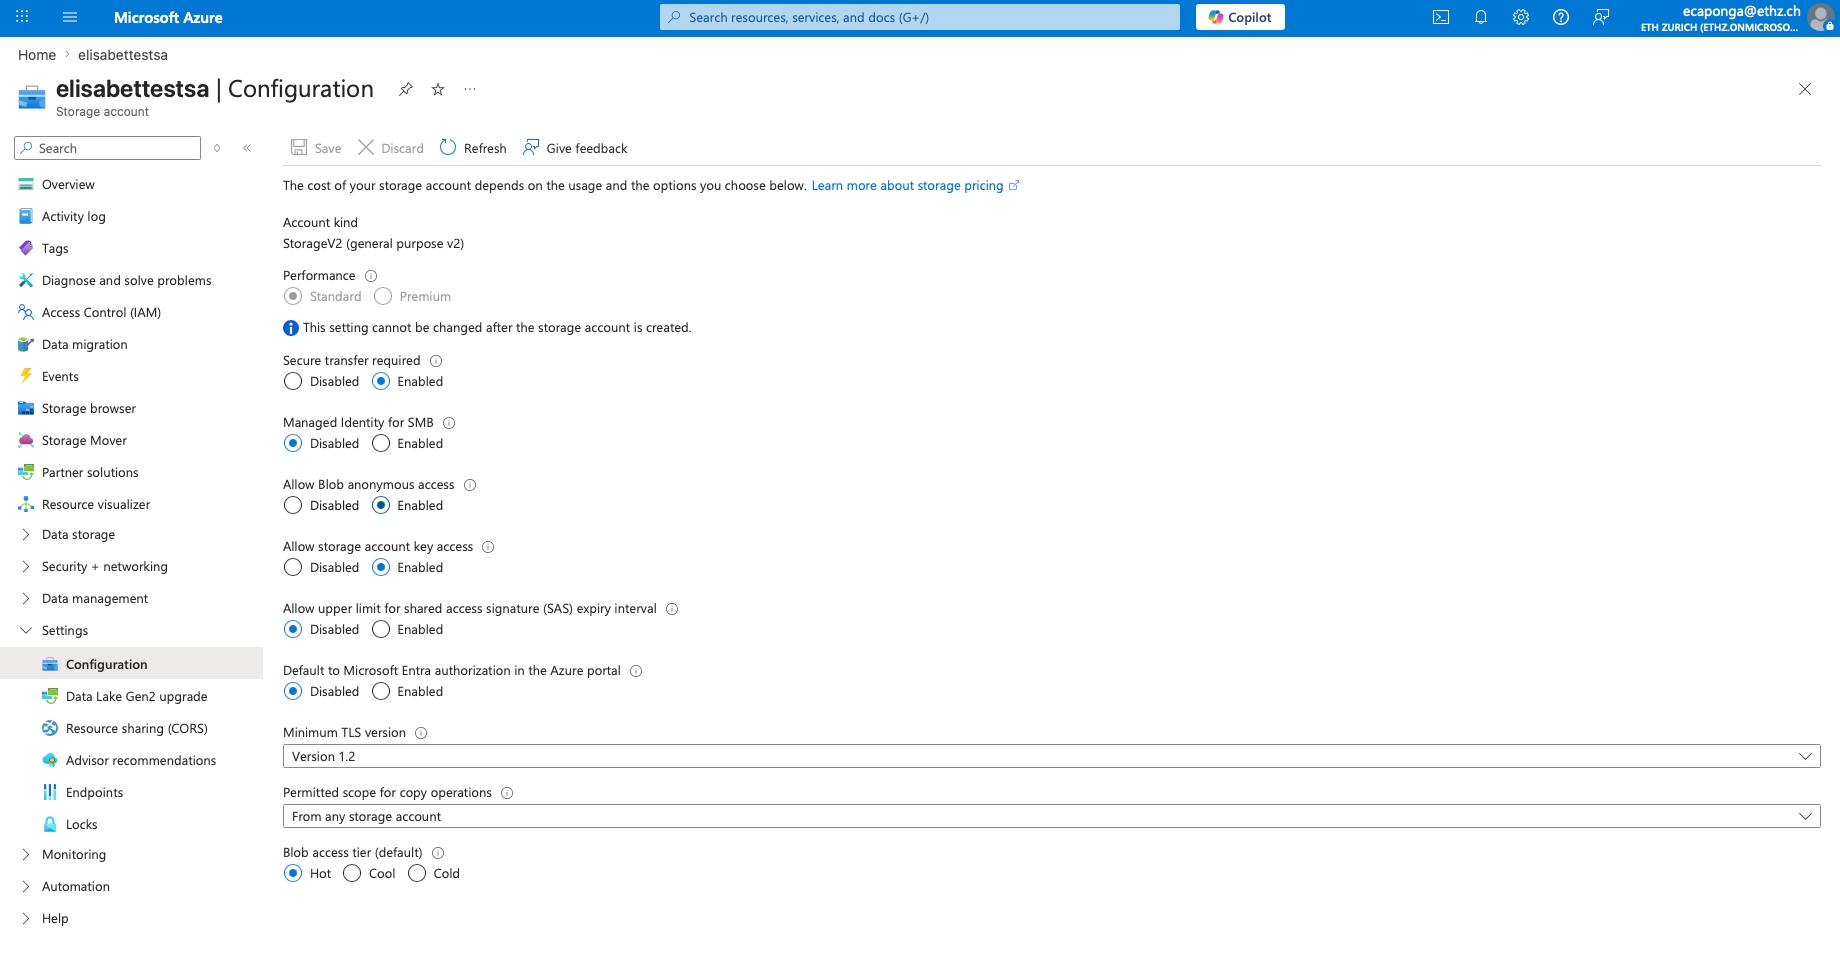The height and width of the screenshot is (962, 1840).
Task: Select the Cool blob access tier
Action: point(352,873)
